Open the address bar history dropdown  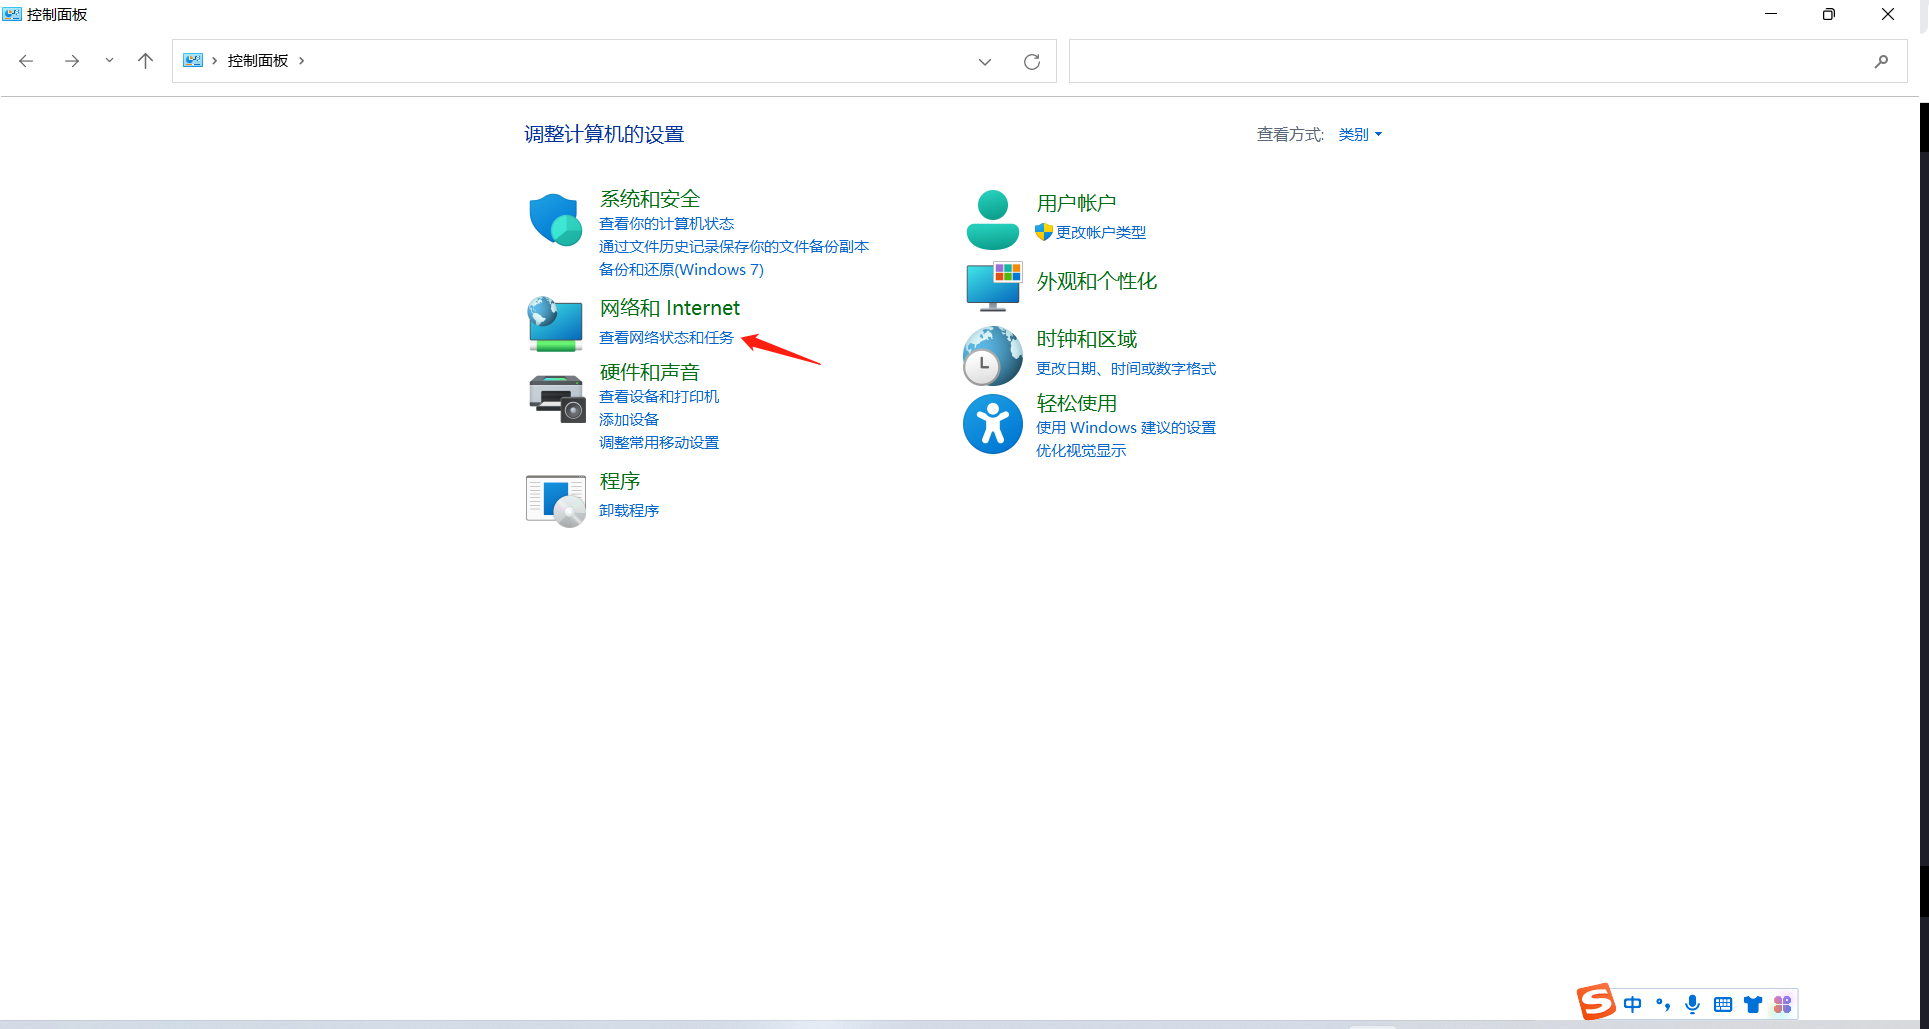point(985,62)
